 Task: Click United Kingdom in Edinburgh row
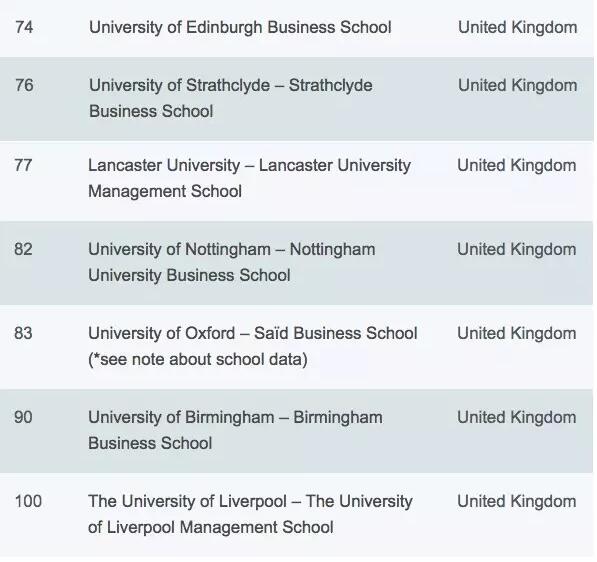517,28
